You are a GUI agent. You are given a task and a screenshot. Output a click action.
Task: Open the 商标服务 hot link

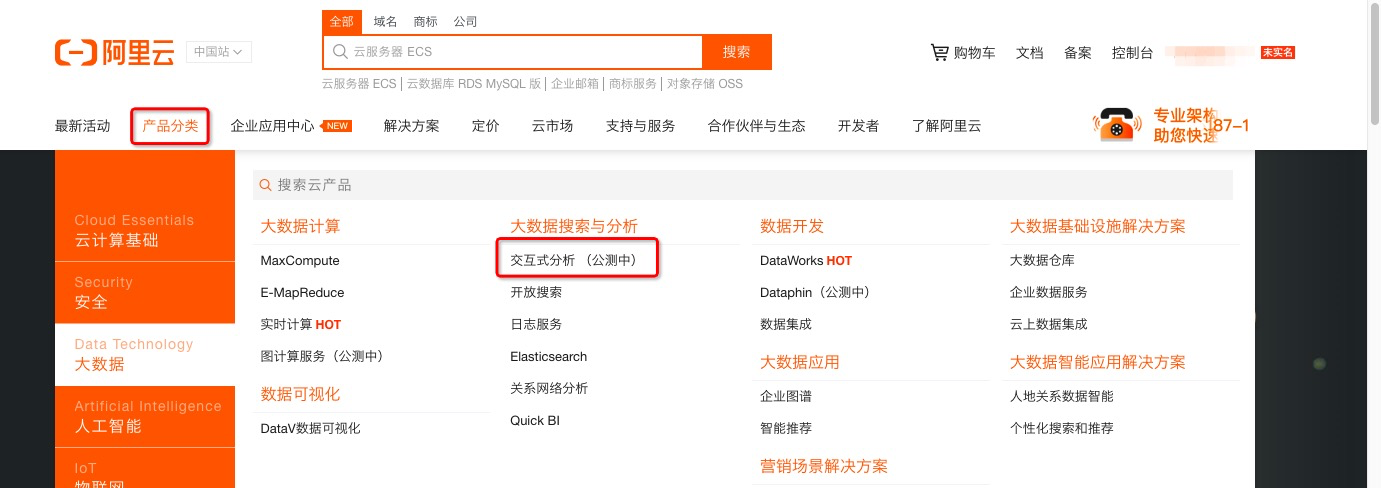[633, 84]
